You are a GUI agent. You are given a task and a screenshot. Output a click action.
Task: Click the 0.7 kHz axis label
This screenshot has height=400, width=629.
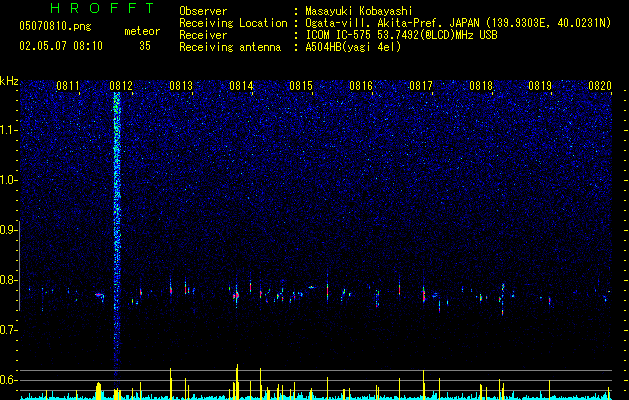(x=7, y=330)
